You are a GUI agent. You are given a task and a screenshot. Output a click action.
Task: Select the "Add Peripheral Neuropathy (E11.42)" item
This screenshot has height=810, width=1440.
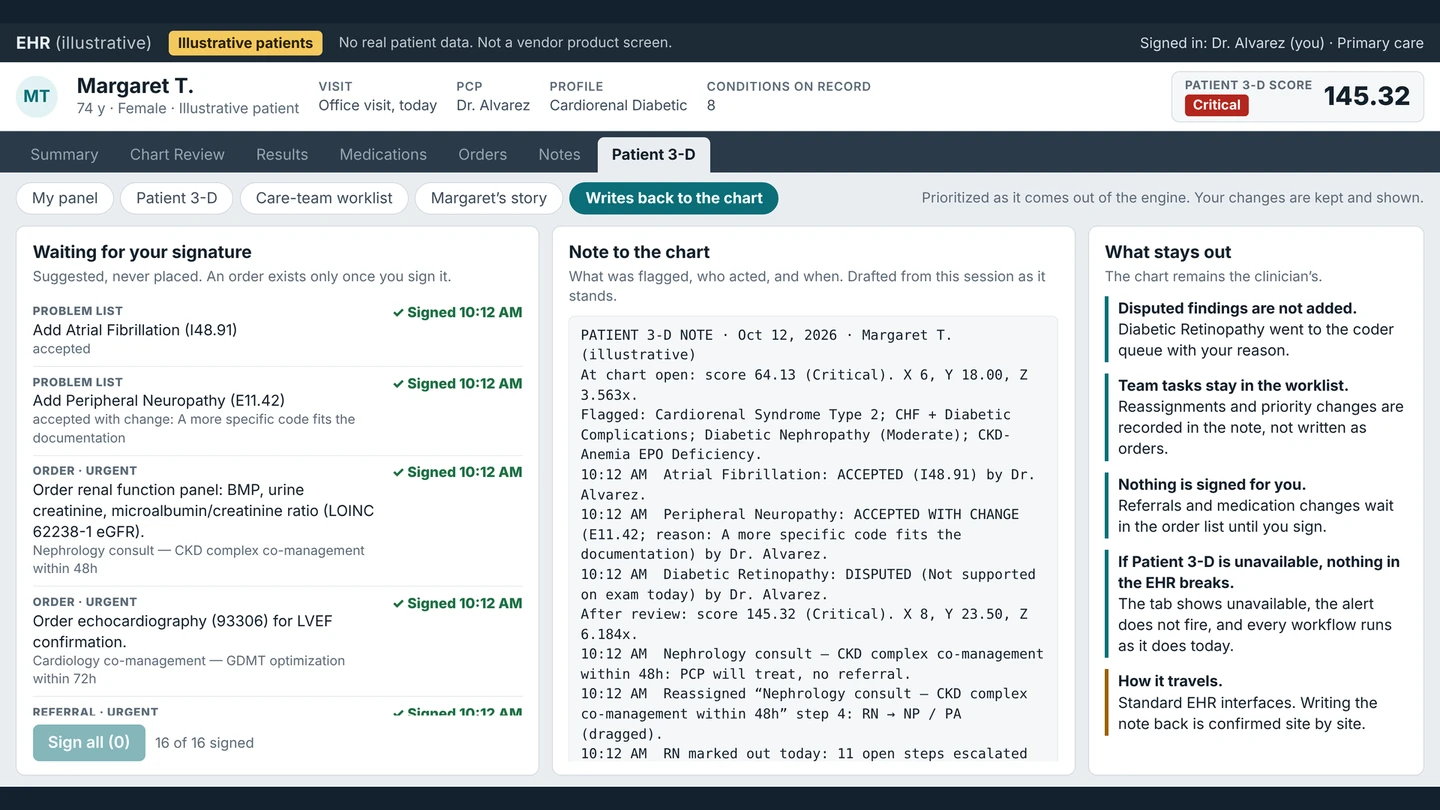click(x=278, y=410)
